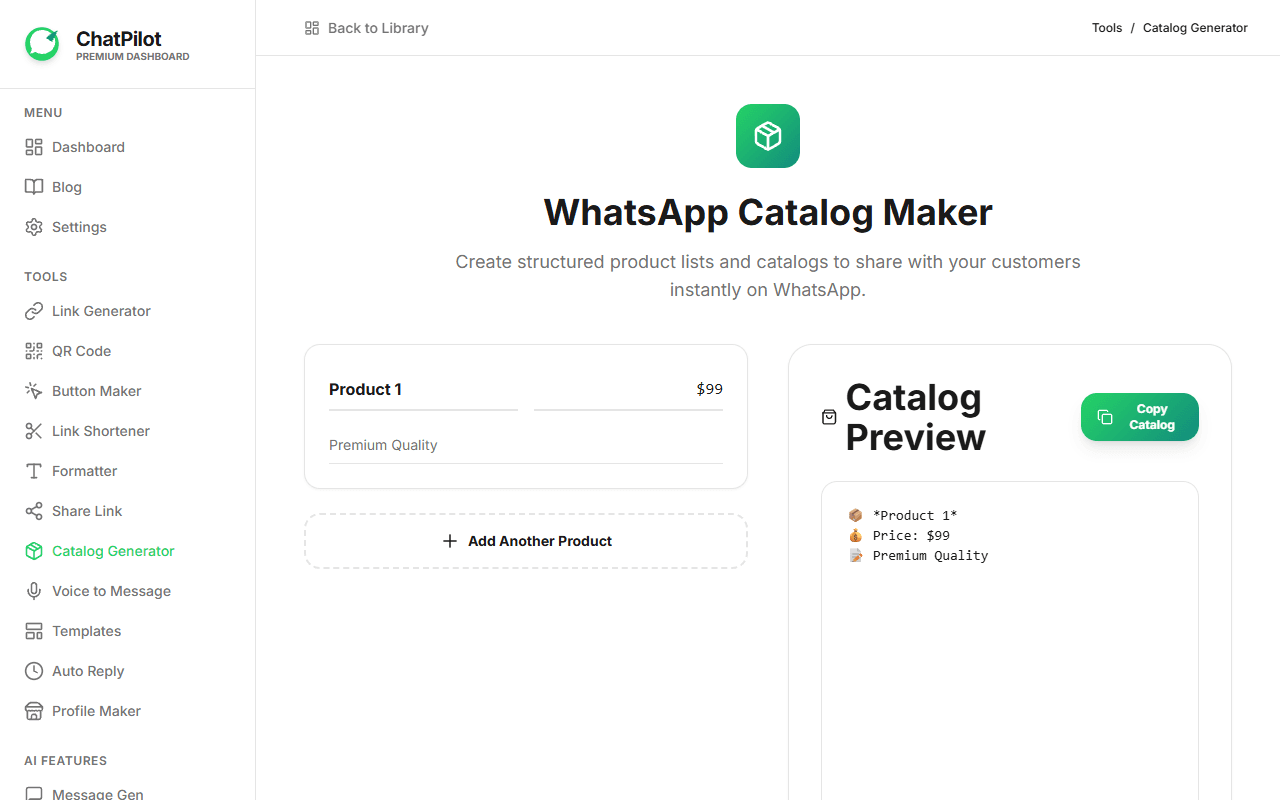Select the Link Shortener scissors icon
The height and width of the screenshot is (800, 1280).
pos(34,431)
